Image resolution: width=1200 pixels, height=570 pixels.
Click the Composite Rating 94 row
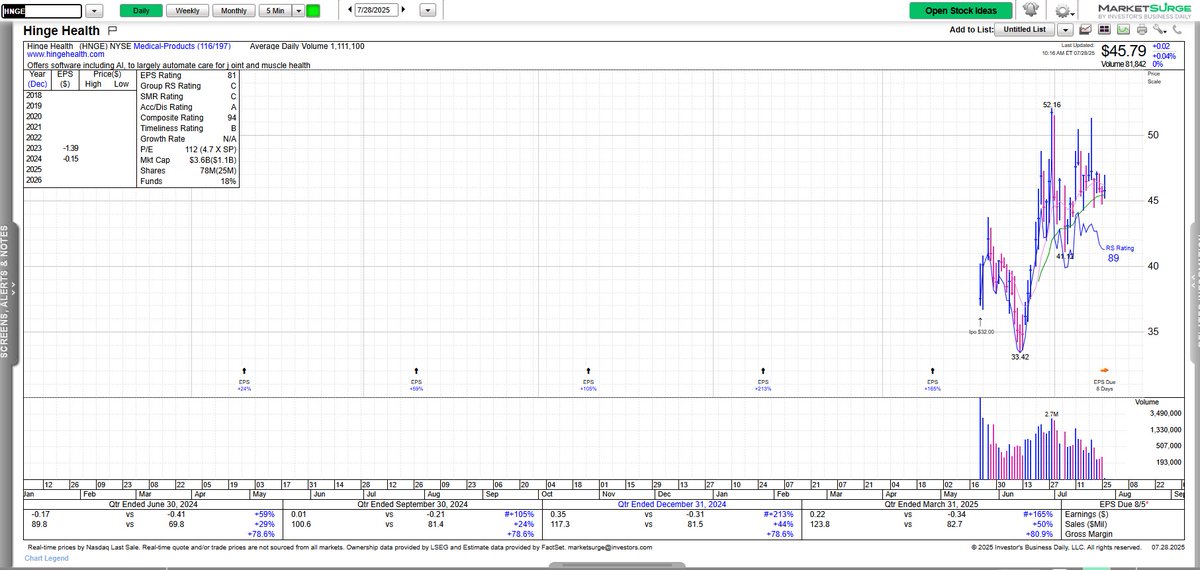click(189, 119)
